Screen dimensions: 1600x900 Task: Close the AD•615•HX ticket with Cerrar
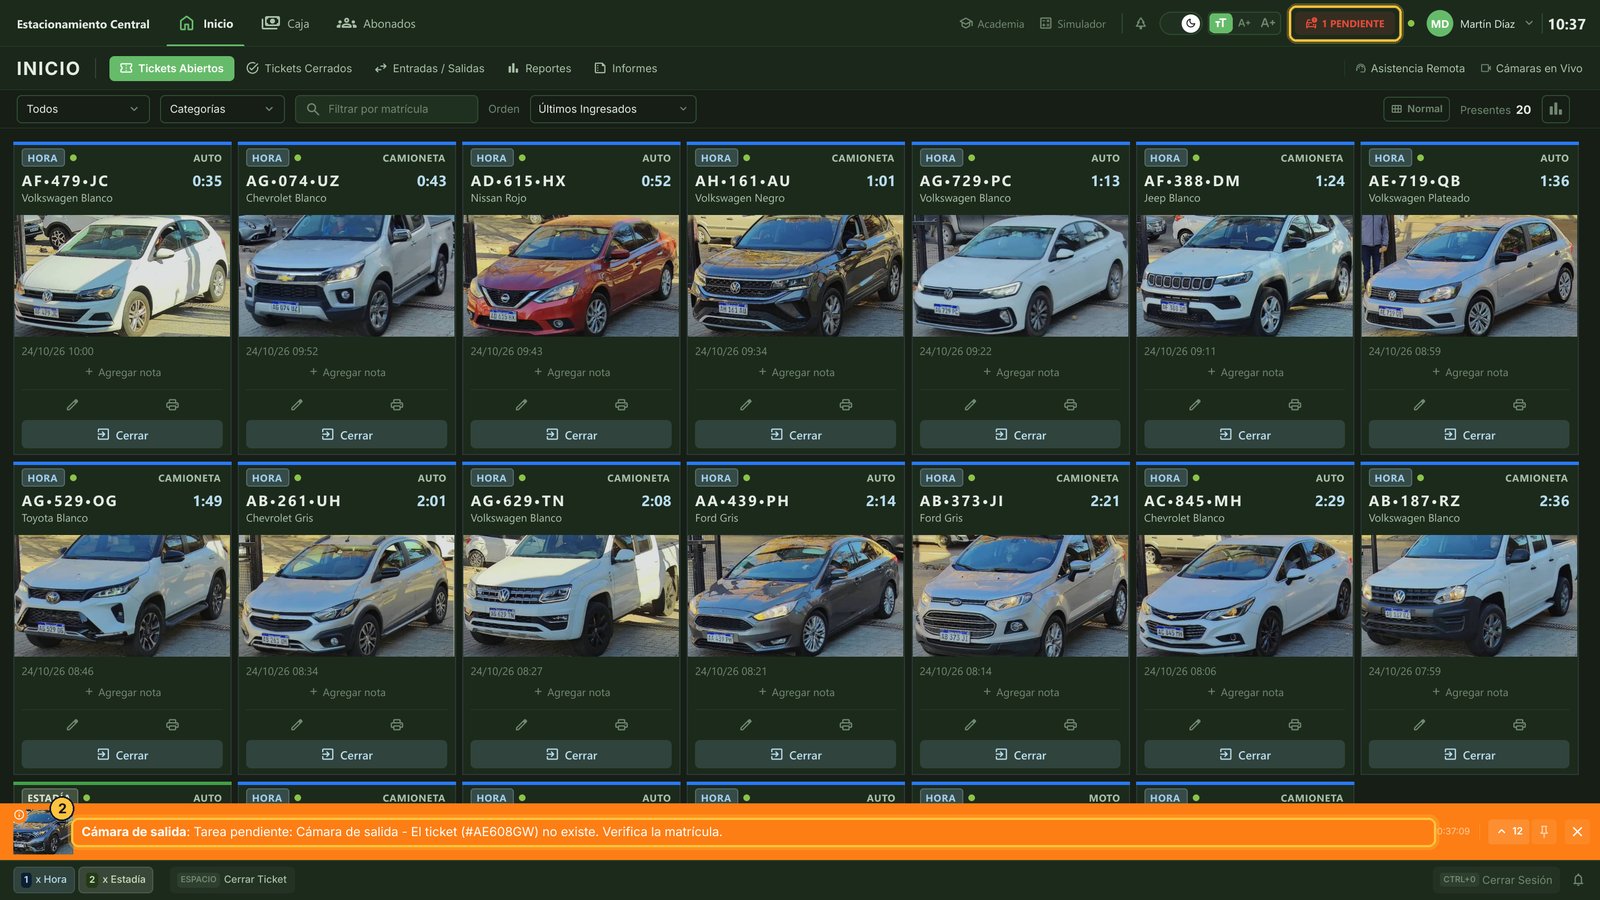tap(571, 435)
